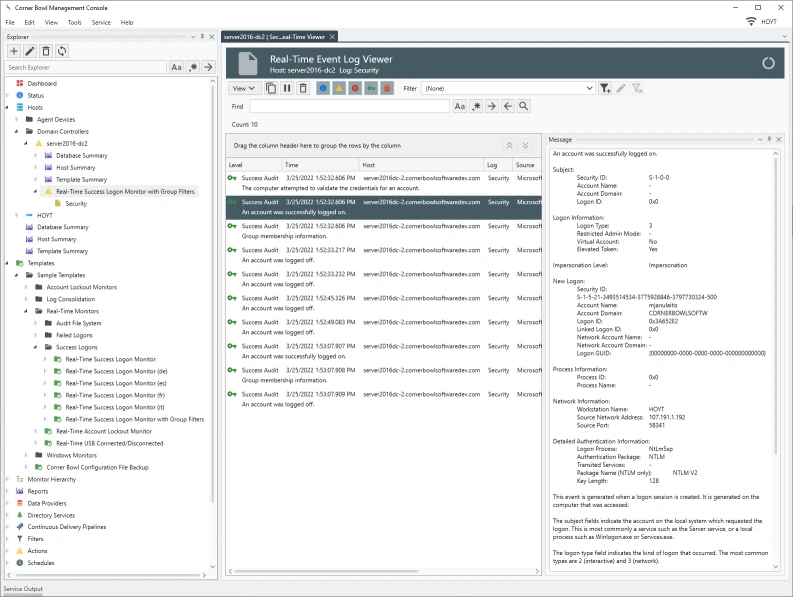Pause the real-time event viewer
Viewport: 793px width, 597px height.
pos(287,89)
